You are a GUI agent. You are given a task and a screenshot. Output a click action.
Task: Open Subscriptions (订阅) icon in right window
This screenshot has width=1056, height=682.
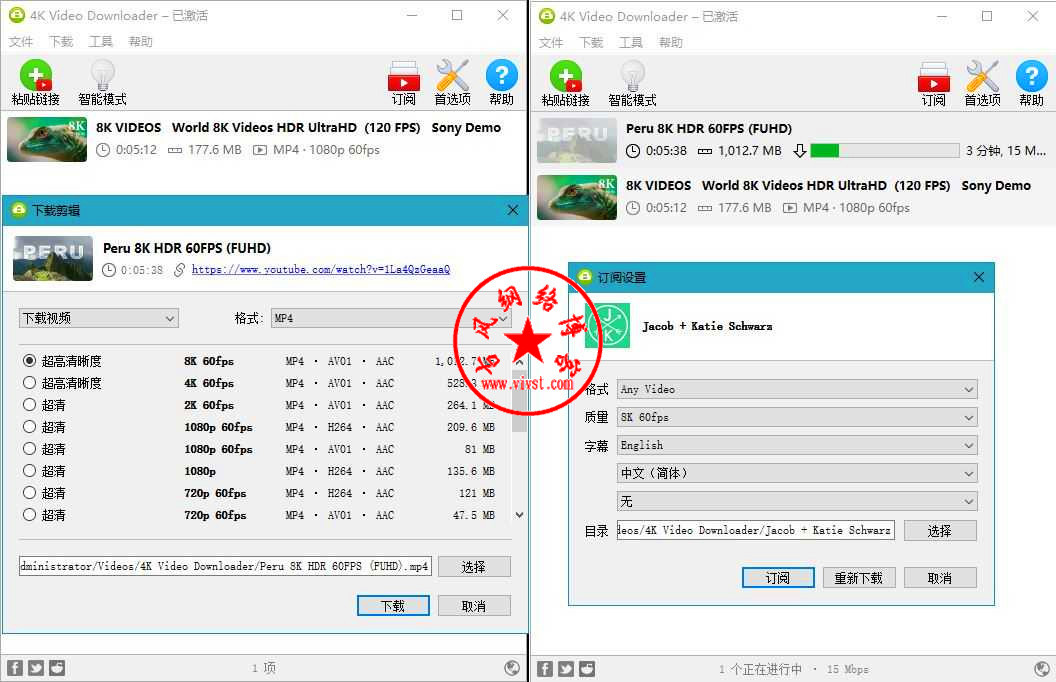click(933, 77)
